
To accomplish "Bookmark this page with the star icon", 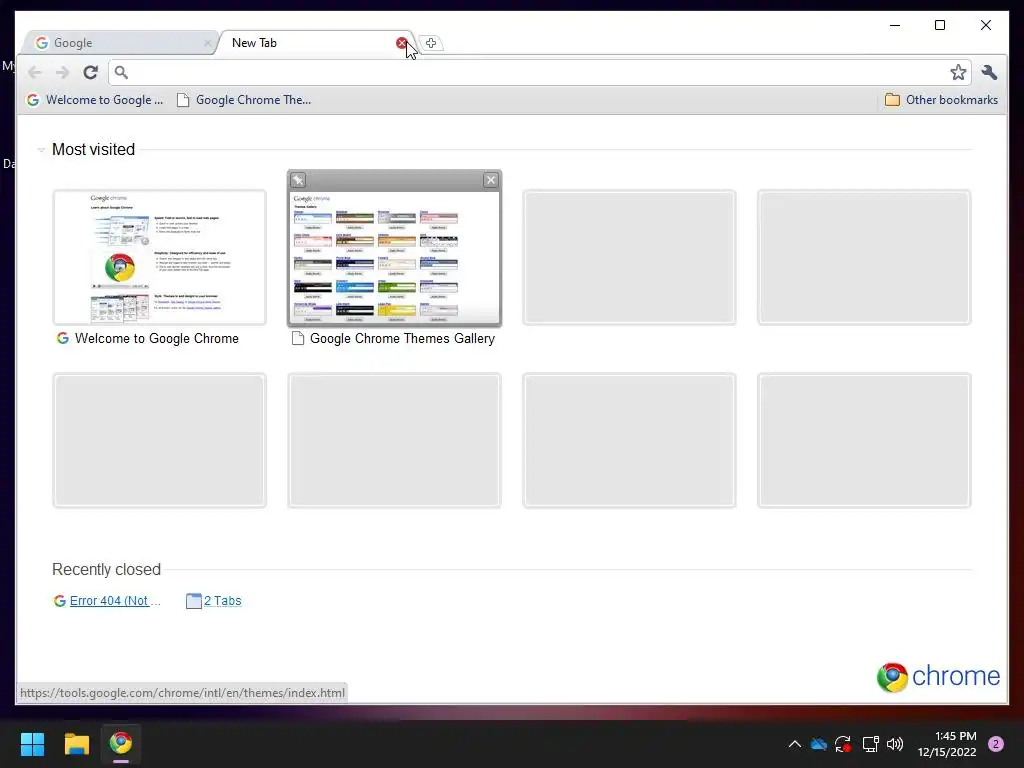I will [x=957, y=72].
